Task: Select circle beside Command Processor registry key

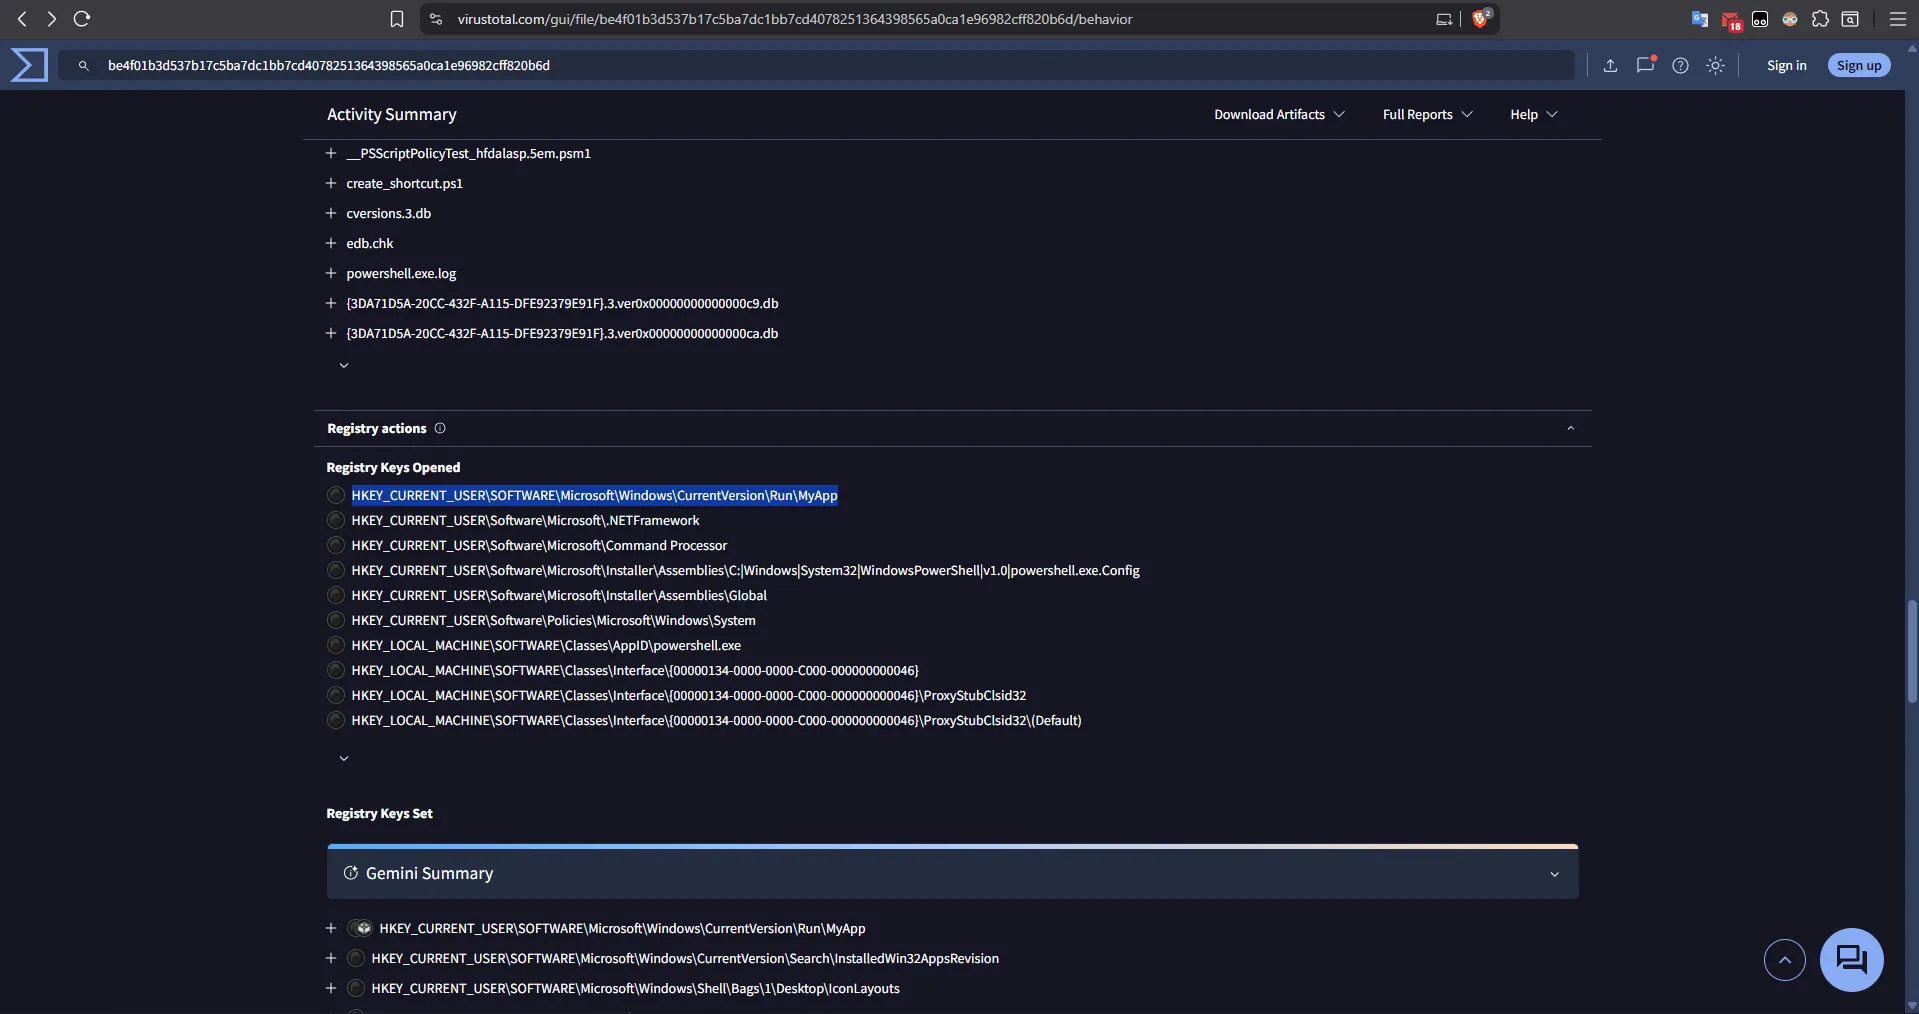Action: (336, 546)
